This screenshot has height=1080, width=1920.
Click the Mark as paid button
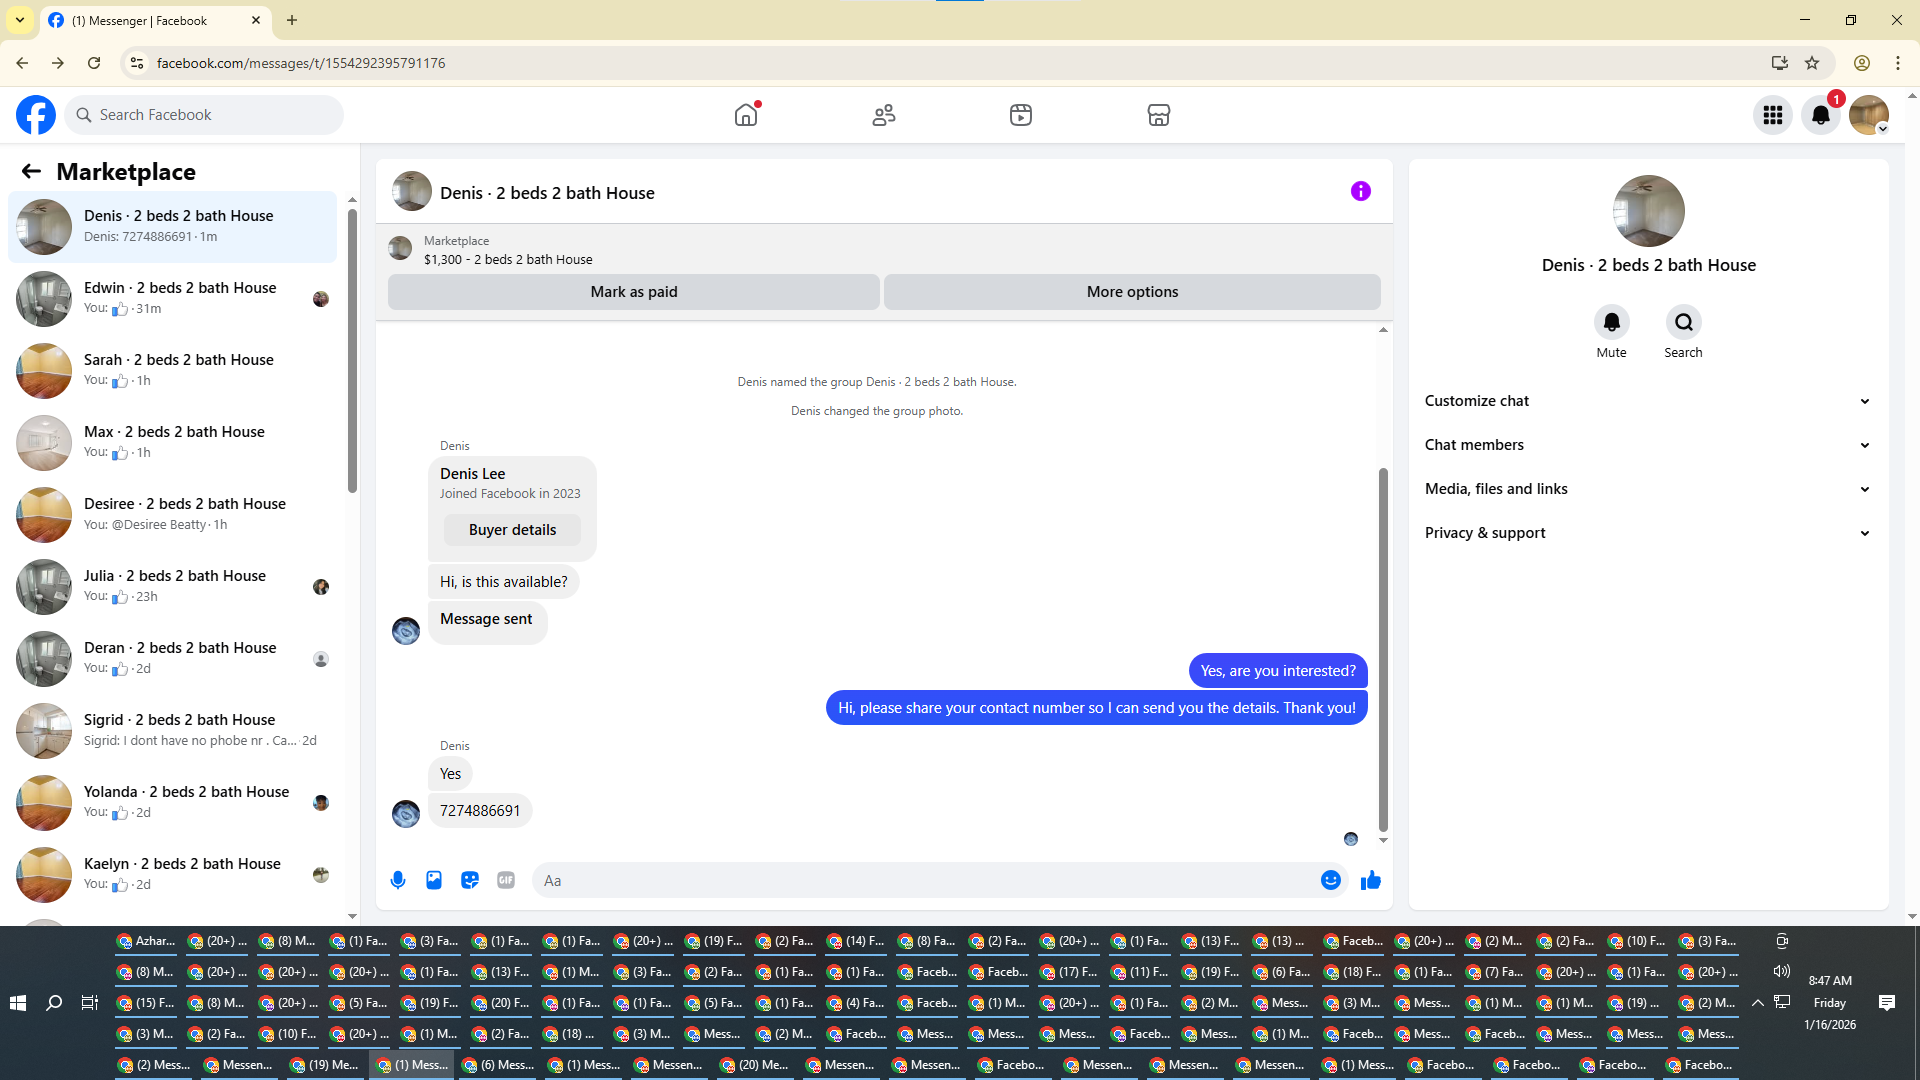pos(633,292)
